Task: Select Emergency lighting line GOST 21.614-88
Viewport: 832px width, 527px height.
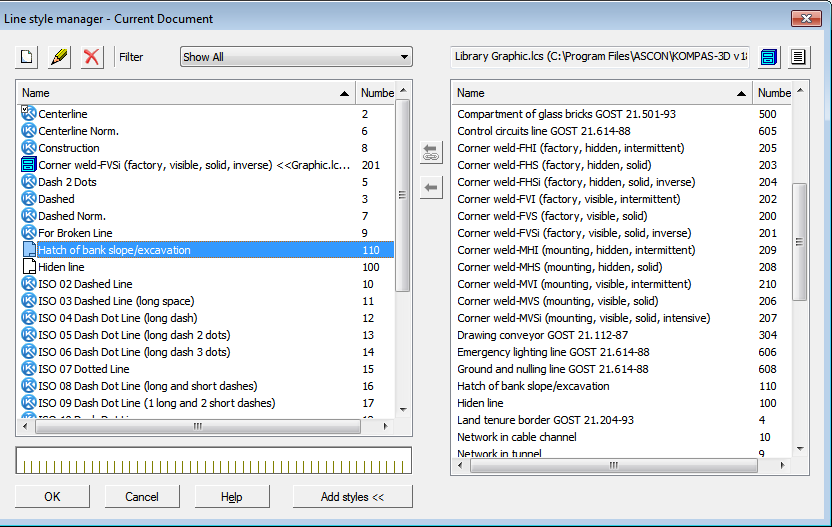Action: [x=553, y=352]
